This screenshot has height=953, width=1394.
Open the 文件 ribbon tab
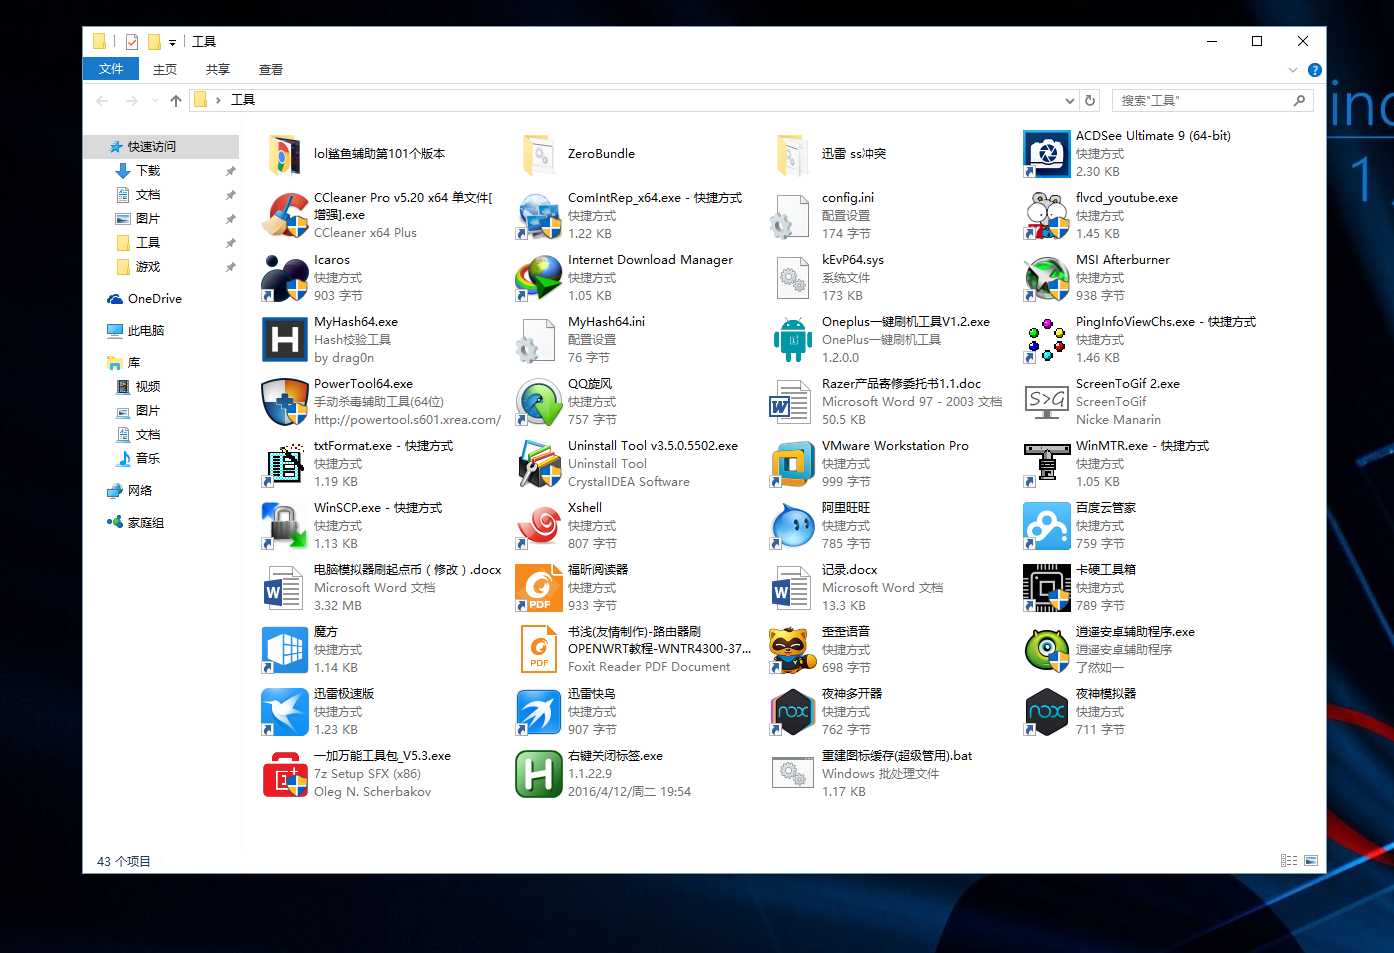(x=111, y=69)
